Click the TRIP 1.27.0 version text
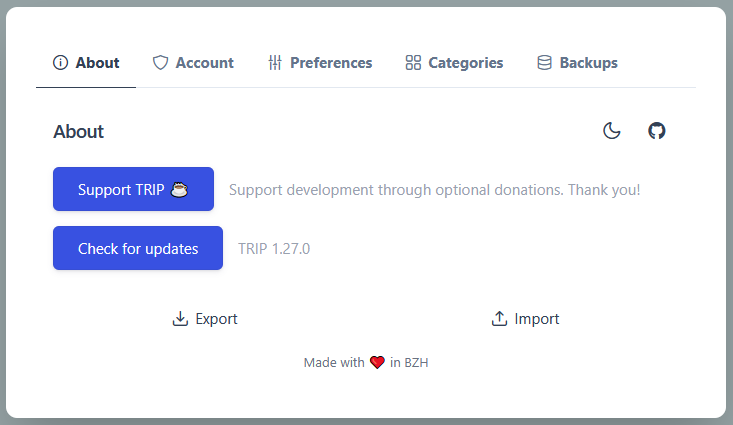 (274, 249)
